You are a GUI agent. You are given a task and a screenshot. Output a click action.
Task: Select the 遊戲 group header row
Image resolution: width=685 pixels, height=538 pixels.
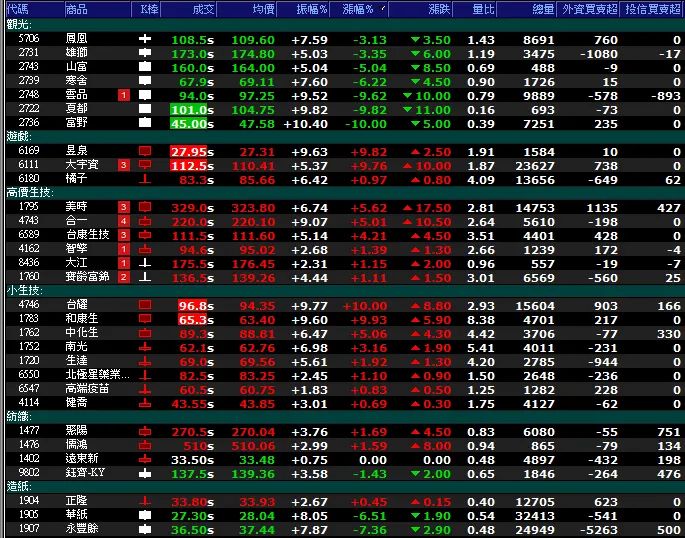tap(345, 137)
